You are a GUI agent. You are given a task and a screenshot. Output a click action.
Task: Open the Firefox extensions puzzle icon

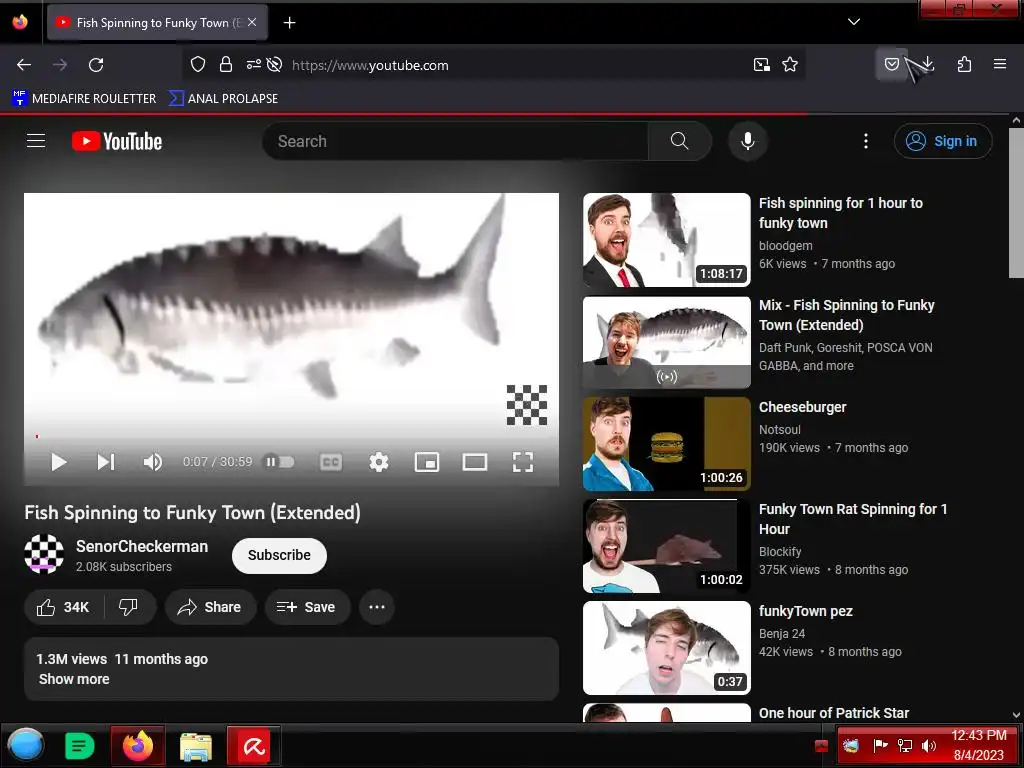pyautogui.click(x=964, y=64)
